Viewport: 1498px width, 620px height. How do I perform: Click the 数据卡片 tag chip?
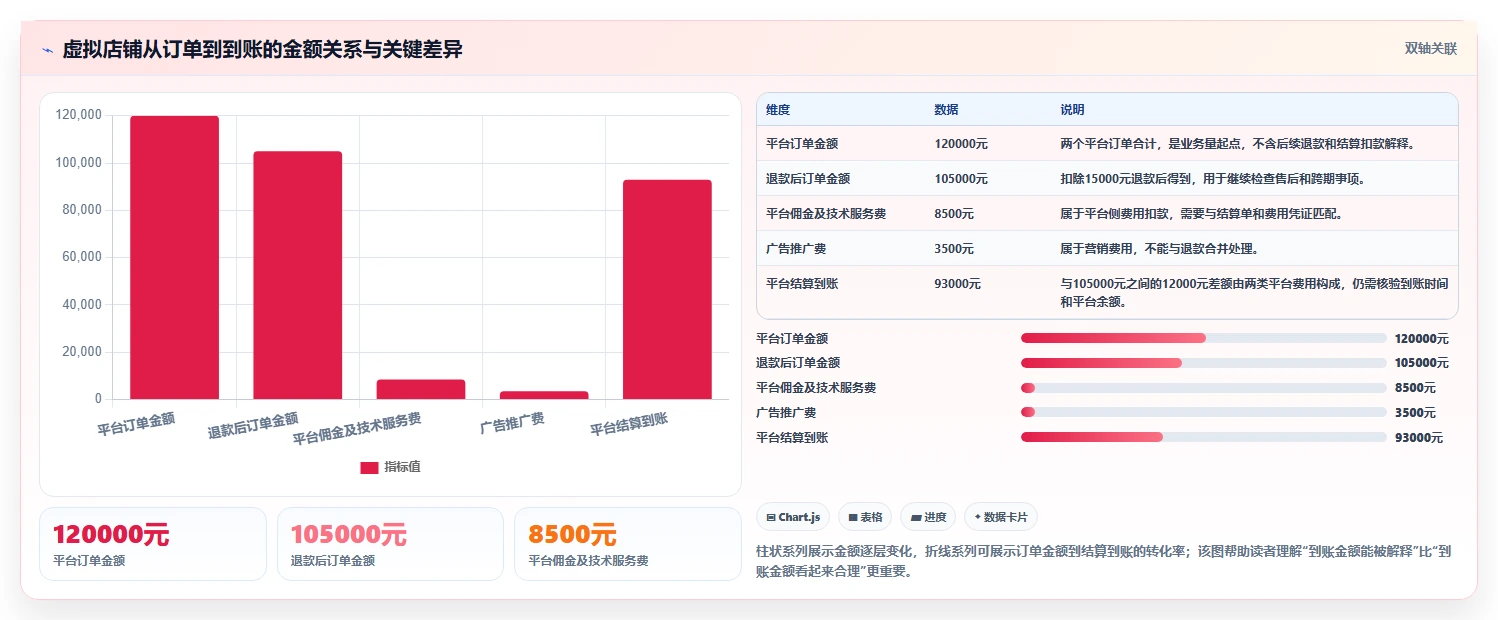pyautogui.click(x=1001, y=517)
